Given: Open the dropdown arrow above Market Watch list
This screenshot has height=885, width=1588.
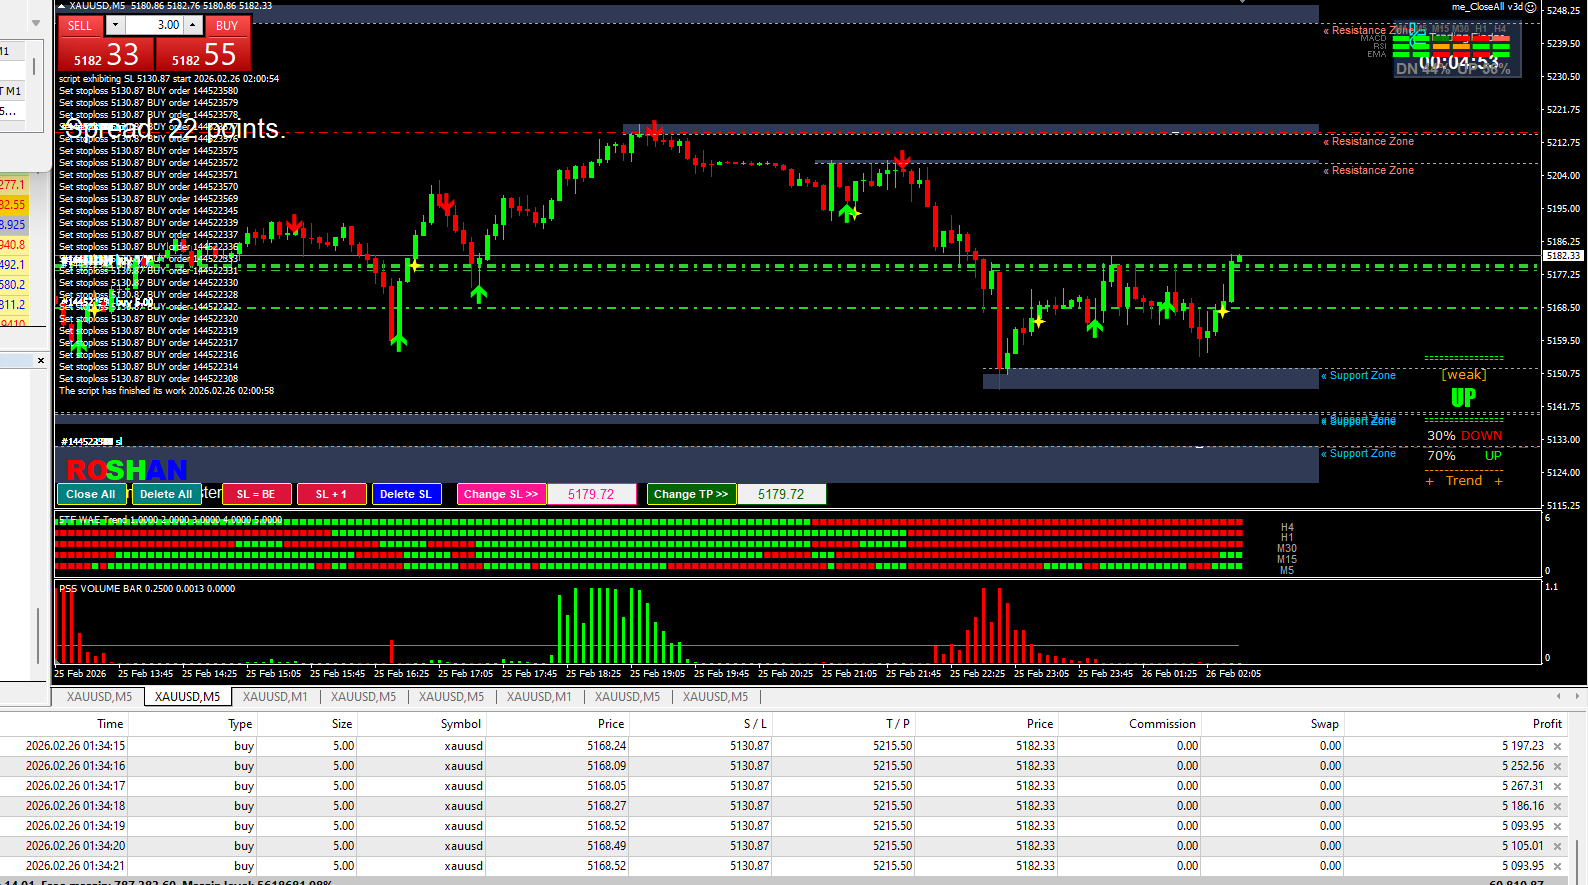Looking at the screenshot, I should (36, 22).
